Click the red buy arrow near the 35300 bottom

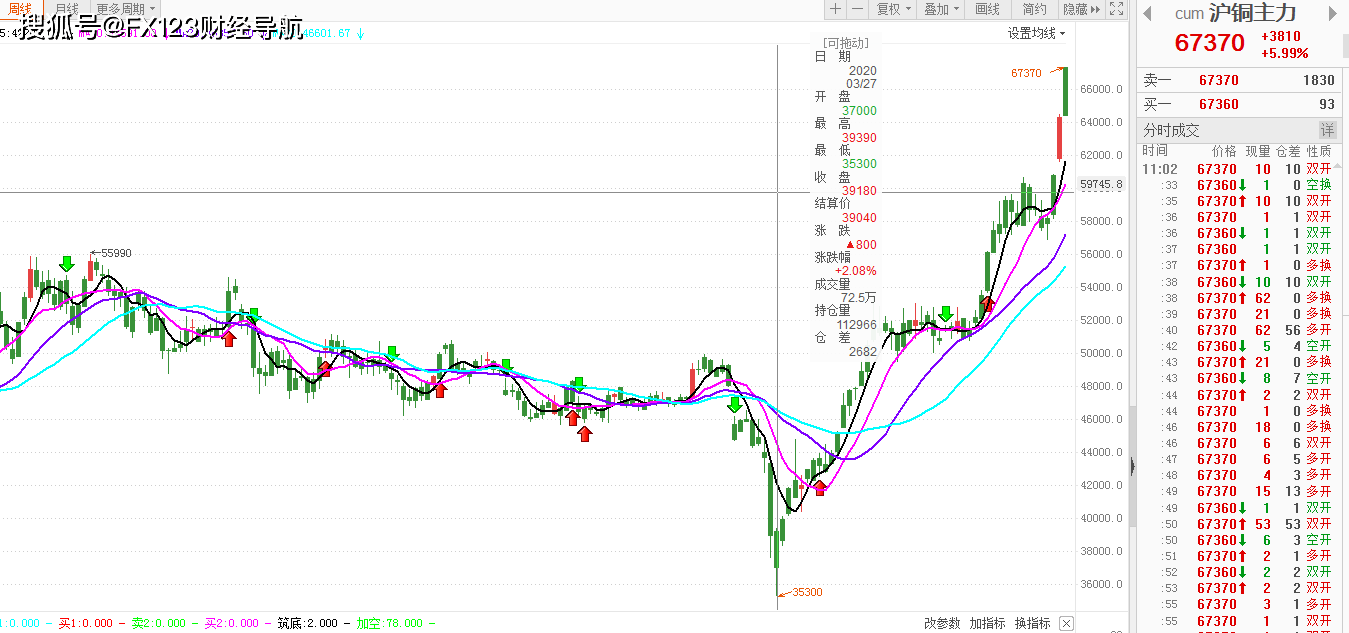coord(820,487)
